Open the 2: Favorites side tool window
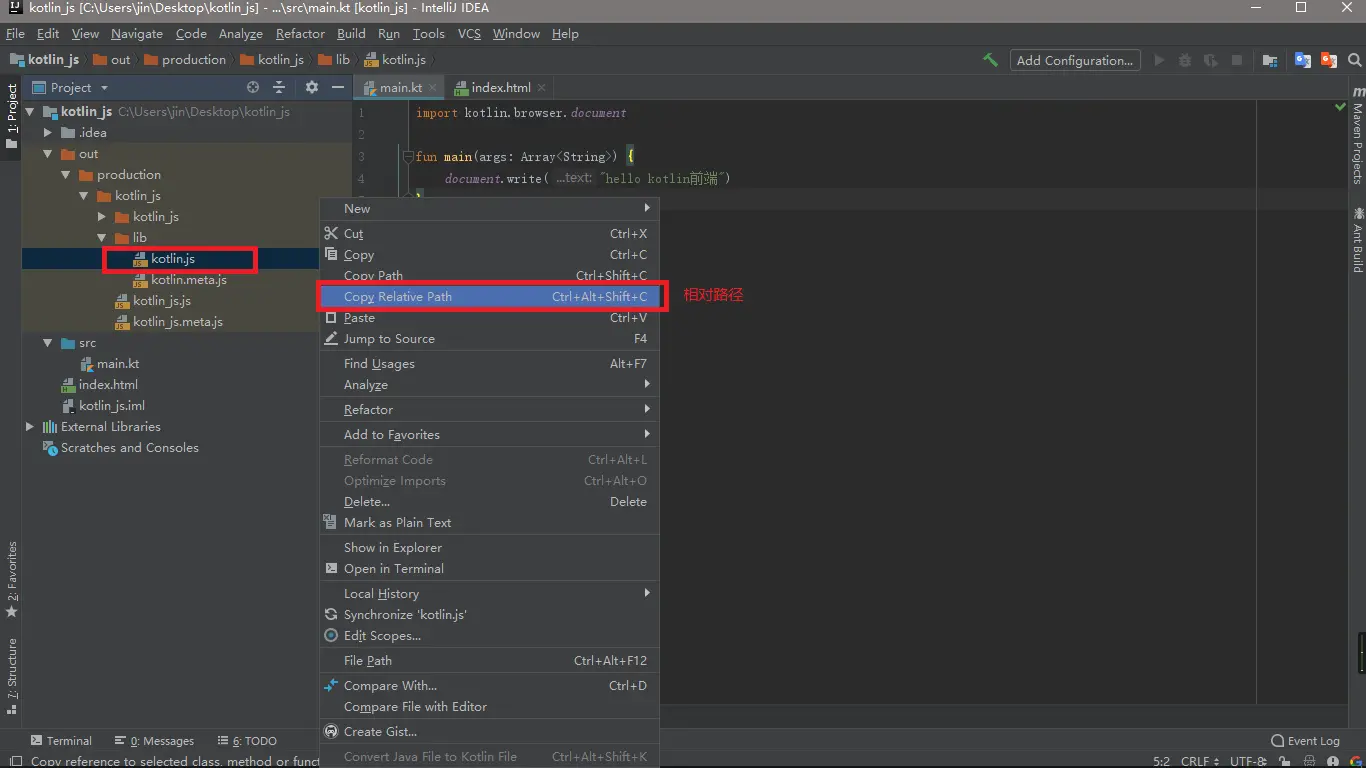 point(12,579)
